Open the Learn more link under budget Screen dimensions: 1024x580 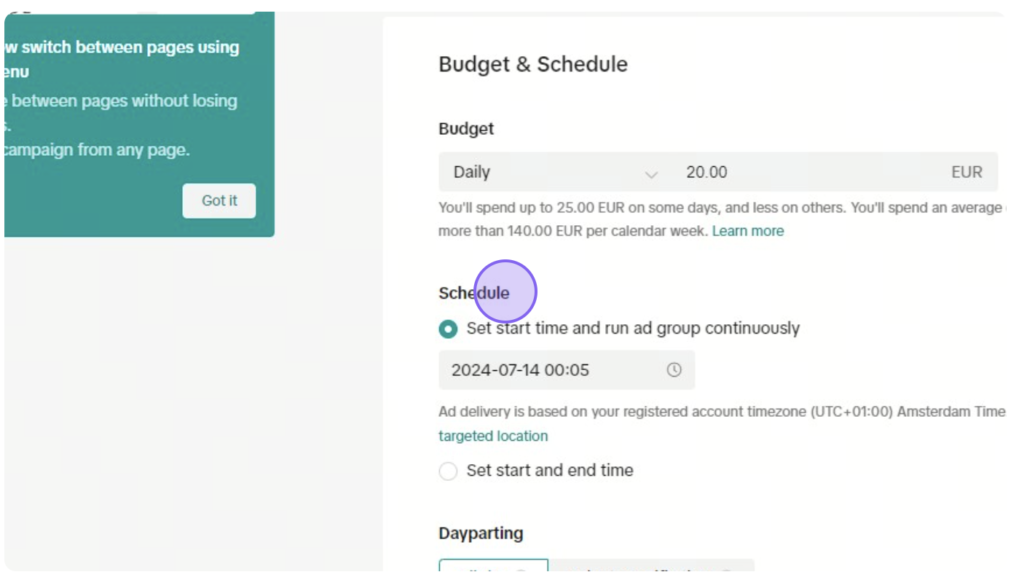(x=748, y=231)
